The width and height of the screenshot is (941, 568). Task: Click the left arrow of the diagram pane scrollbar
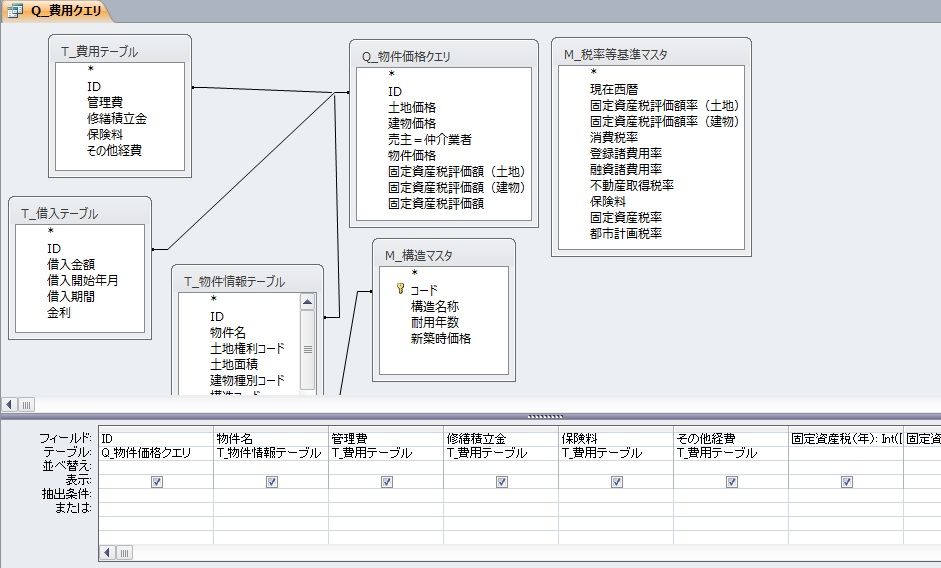point(10,404)
